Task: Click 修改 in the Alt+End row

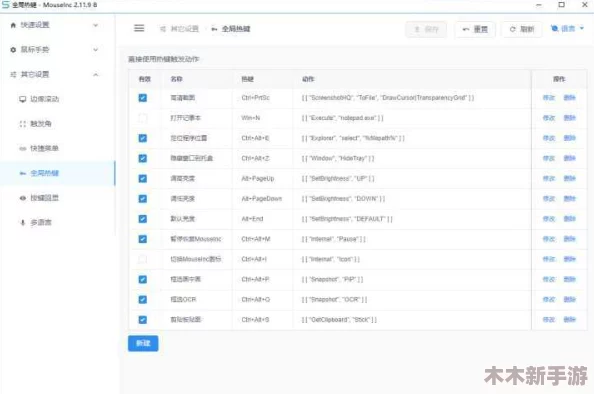Action: tap(549, 219)
